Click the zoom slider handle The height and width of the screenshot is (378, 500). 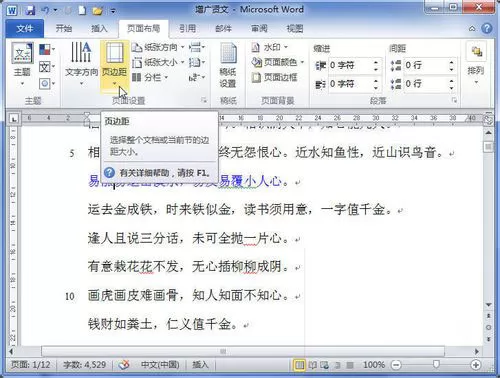pos(436,365)
